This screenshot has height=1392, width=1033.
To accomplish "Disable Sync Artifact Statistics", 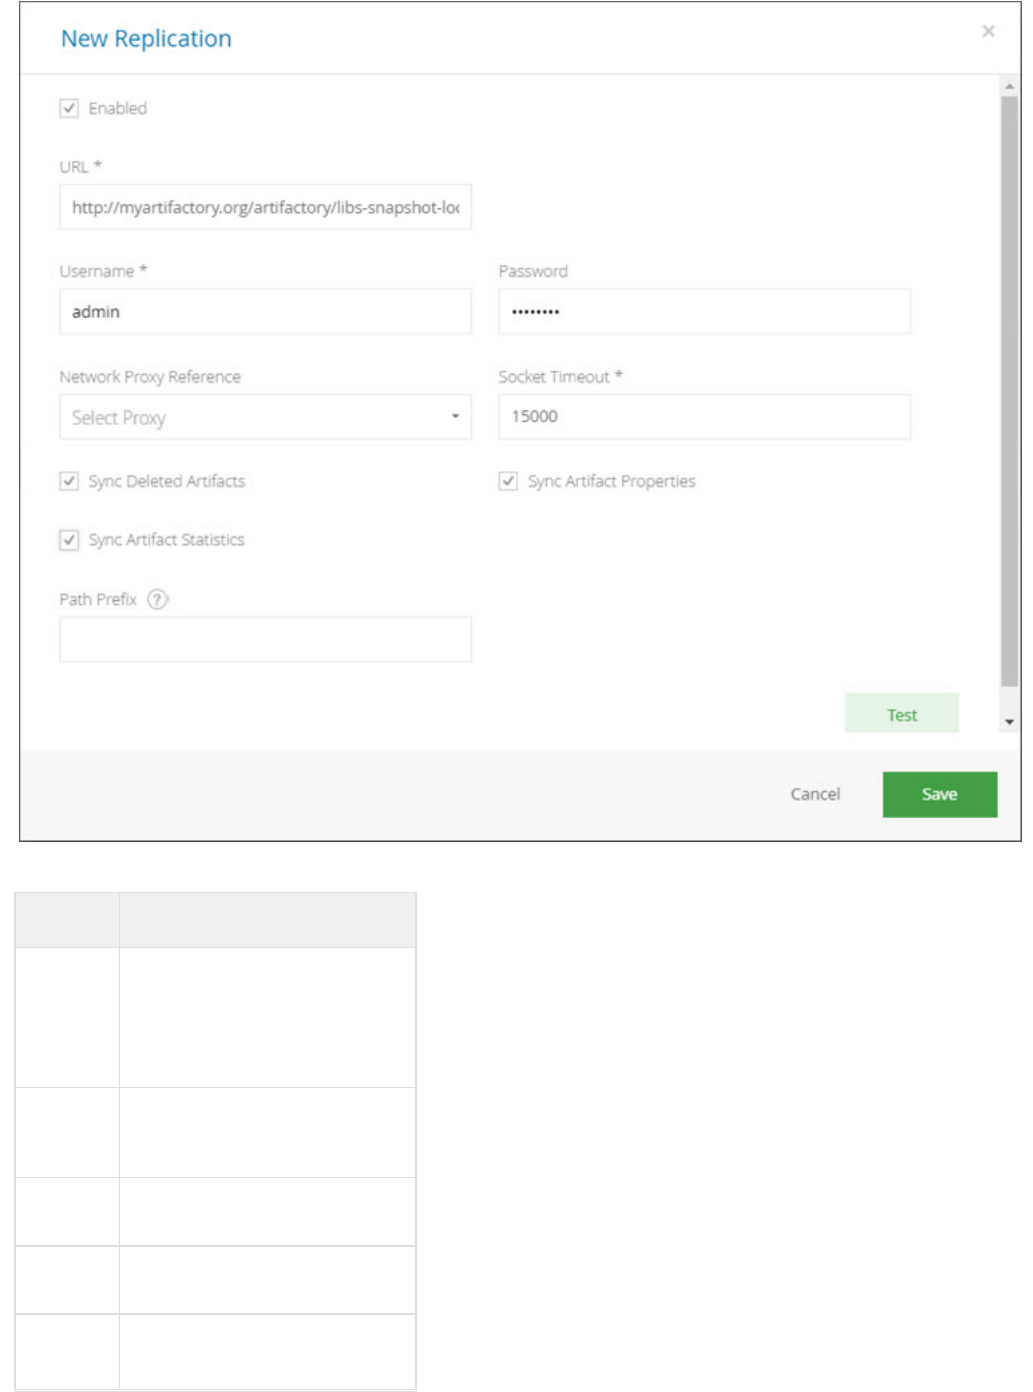I will click(x=69, y=540).
